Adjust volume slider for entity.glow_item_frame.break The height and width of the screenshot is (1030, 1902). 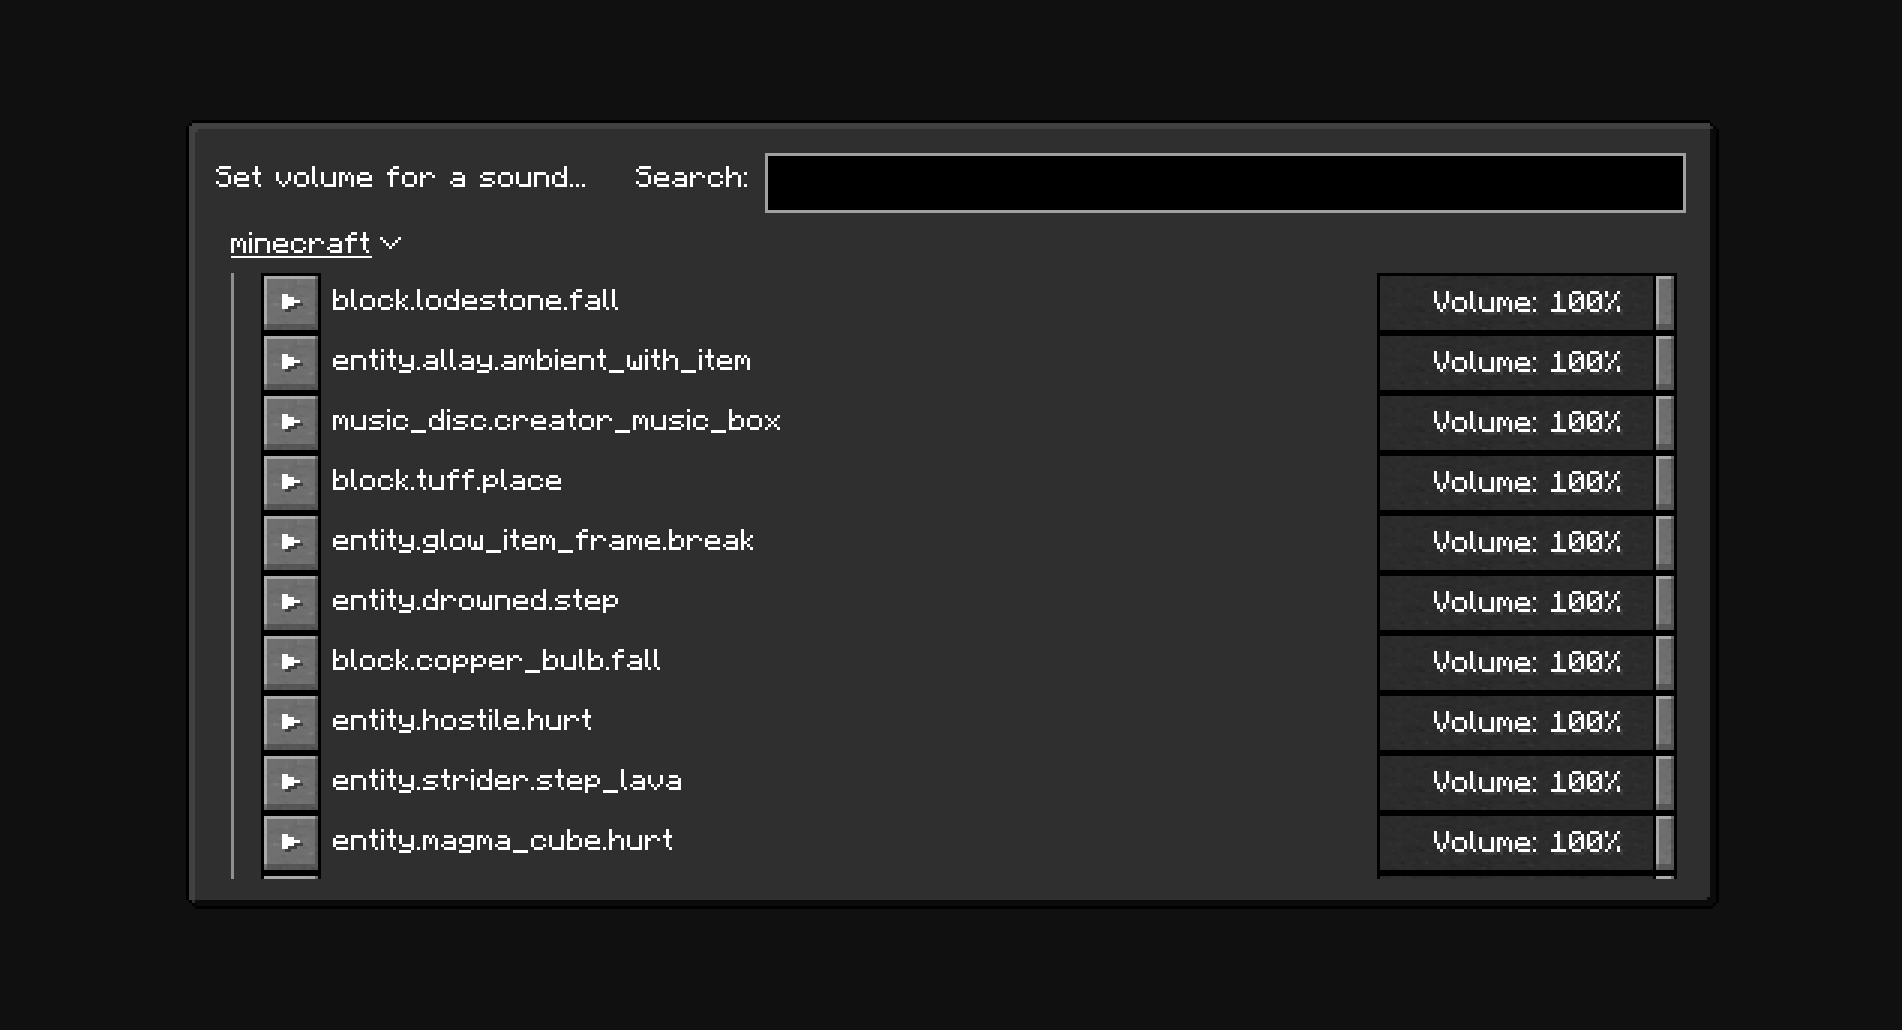click(1526, 542)
